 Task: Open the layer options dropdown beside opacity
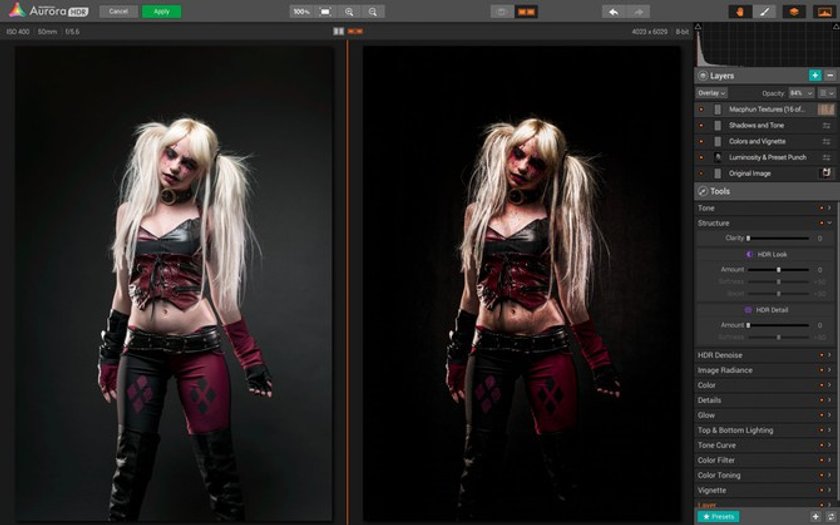827,93
